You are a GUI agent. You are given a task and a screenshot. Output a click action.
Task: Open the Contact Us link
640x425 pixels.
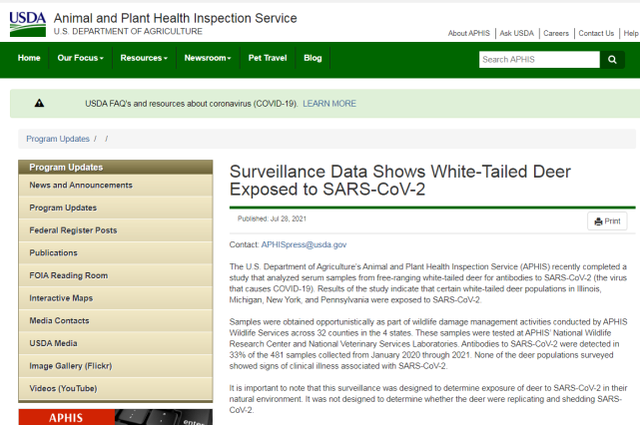tap(596, 33)
